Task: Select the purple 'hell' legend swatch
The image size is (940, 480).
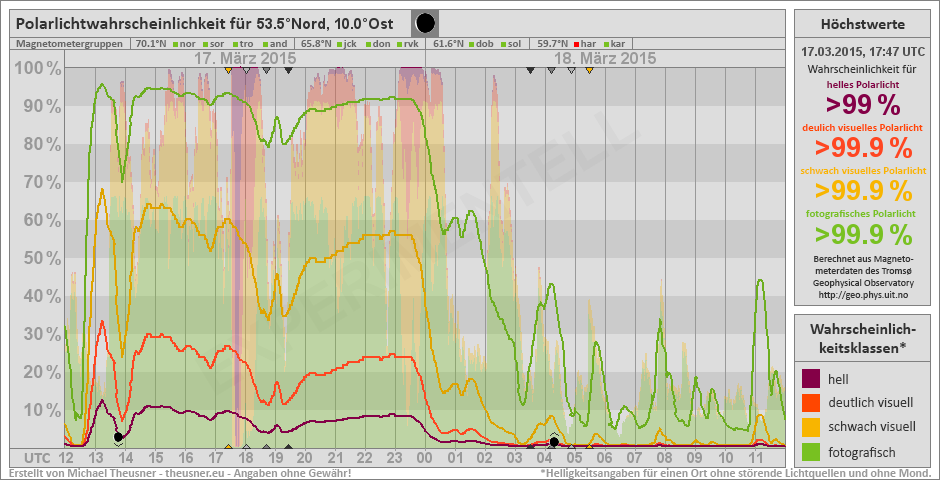Action: pyautogui.click(x=811, y=379)
